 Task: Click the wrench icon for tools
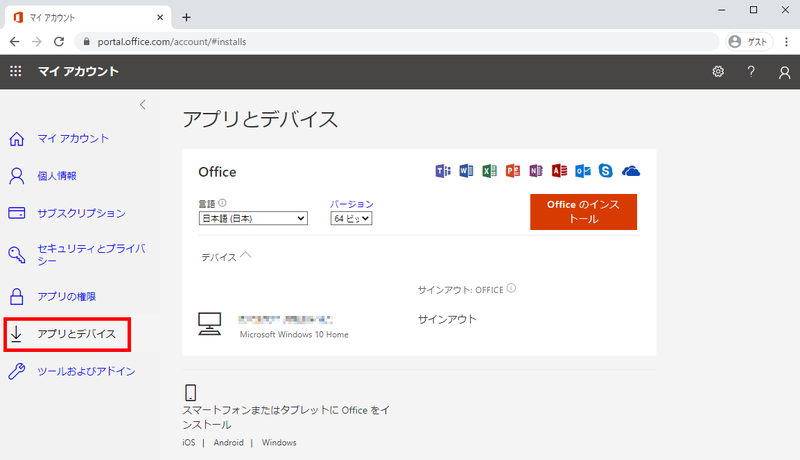click(x=16, y=371)
